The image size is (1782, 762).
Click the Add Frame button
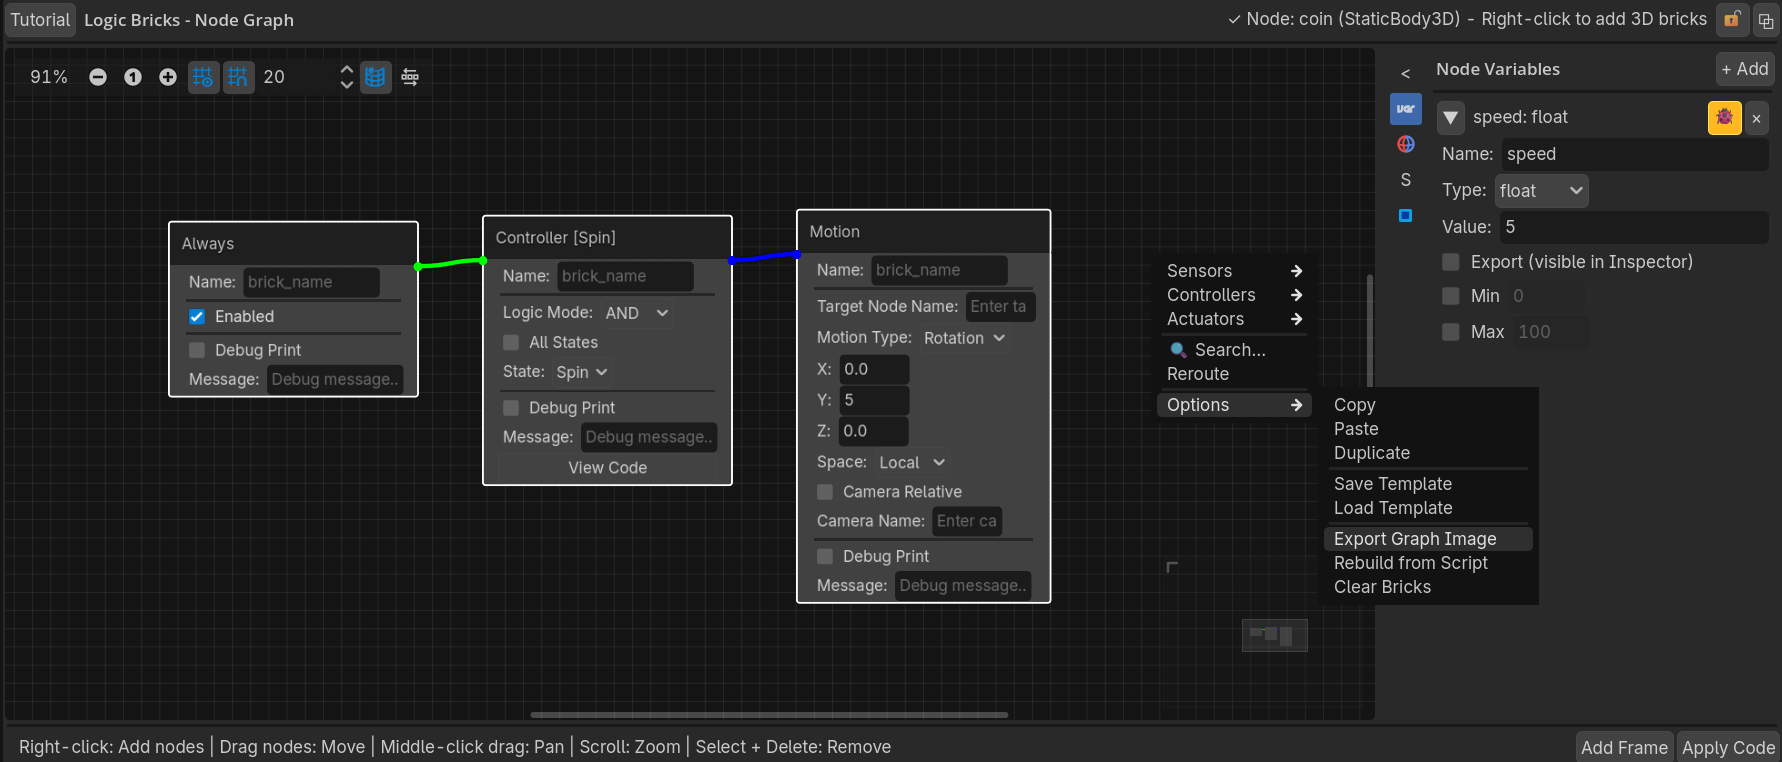pos(1624,747)
